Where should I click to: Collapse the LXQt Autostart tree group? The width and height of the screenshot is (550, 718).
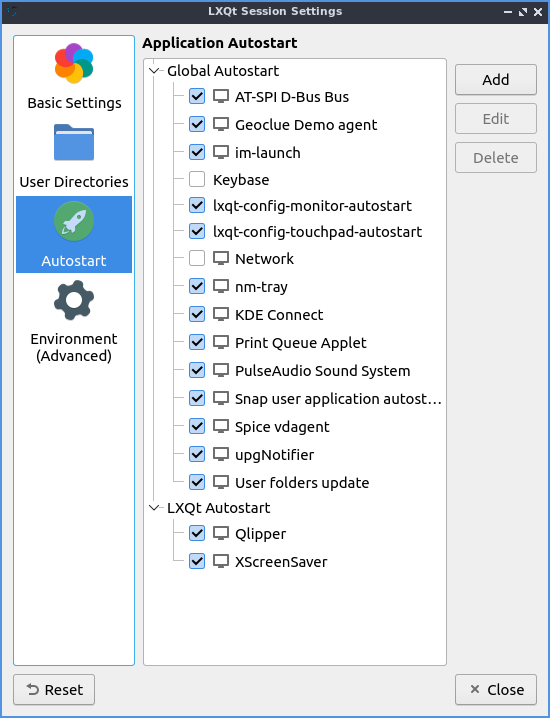[154, 508]
